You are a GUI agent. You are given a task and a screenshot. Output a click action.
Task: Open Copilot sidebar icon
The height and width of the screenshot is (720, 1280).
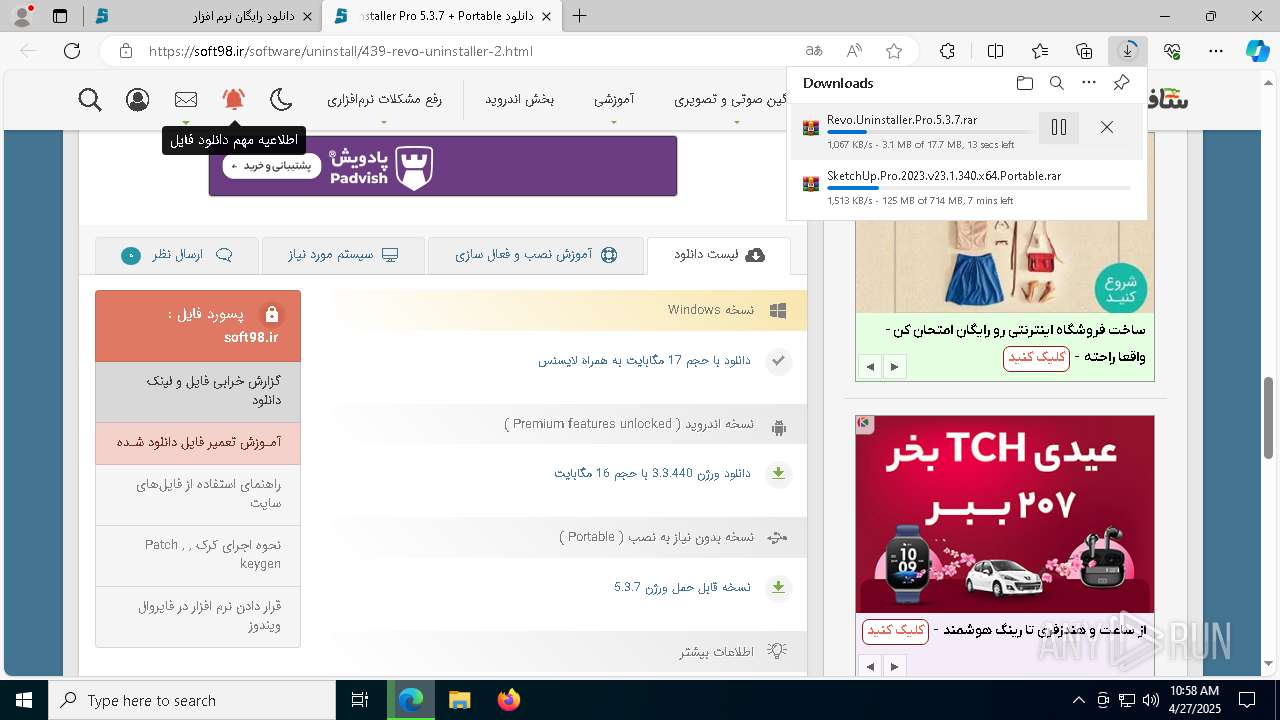[1258, 51]
